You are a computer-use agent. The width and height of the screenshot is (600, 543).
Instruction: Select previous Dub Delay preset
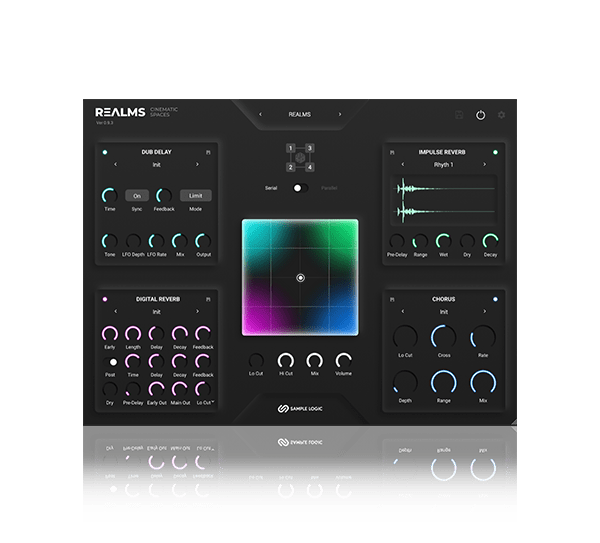click(116, 165)
